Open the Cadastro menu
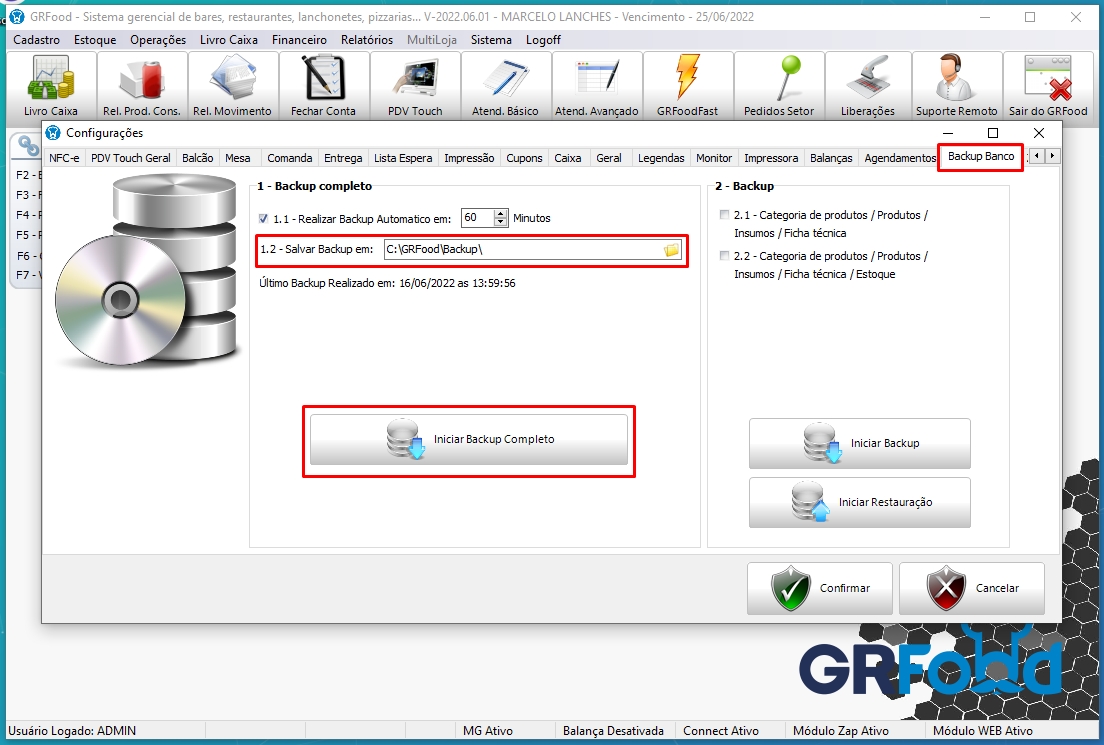 click(x=37, y=39)
